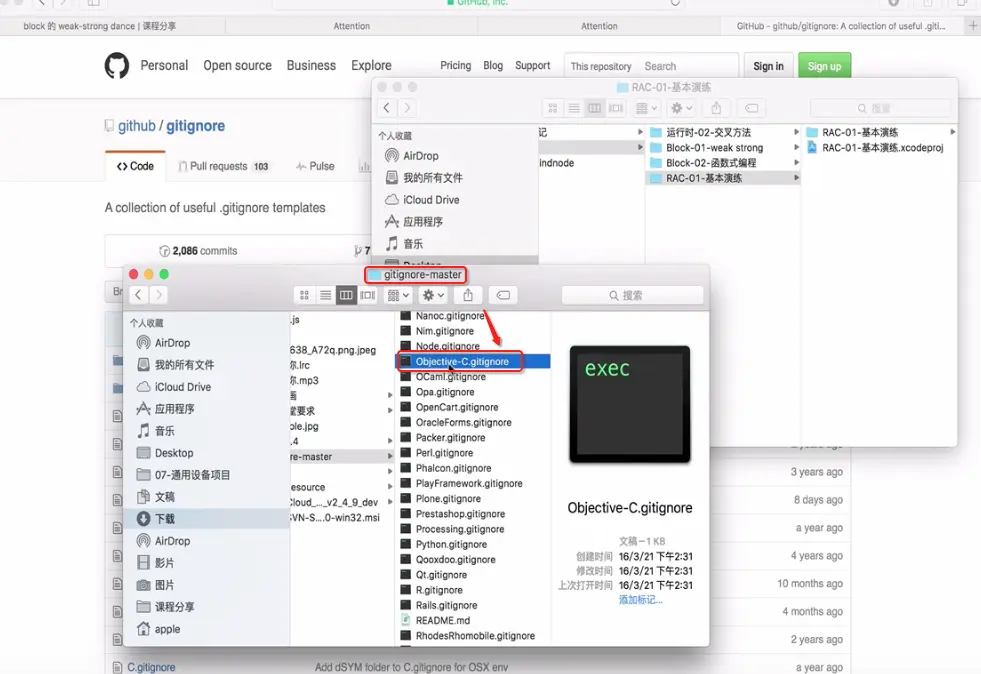981x674 pixels.
Task: Switch RAC-01 window to cover flow view
Action: (616, 108)
